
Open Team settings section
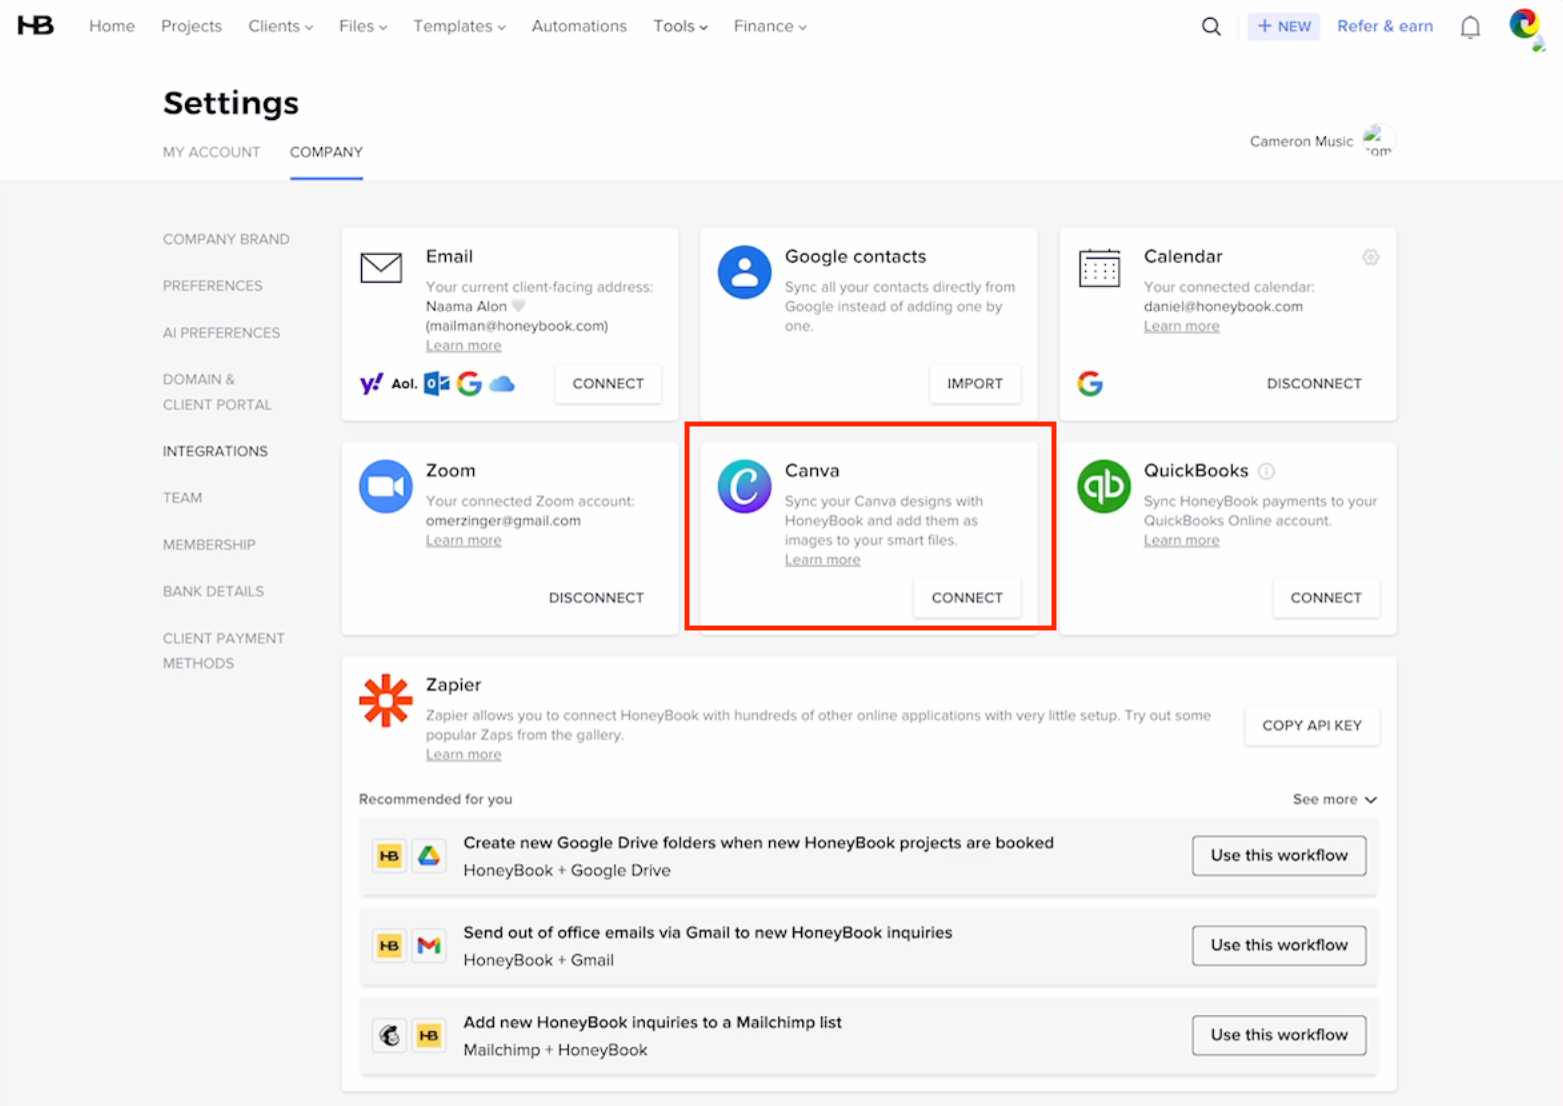[182, 498]
